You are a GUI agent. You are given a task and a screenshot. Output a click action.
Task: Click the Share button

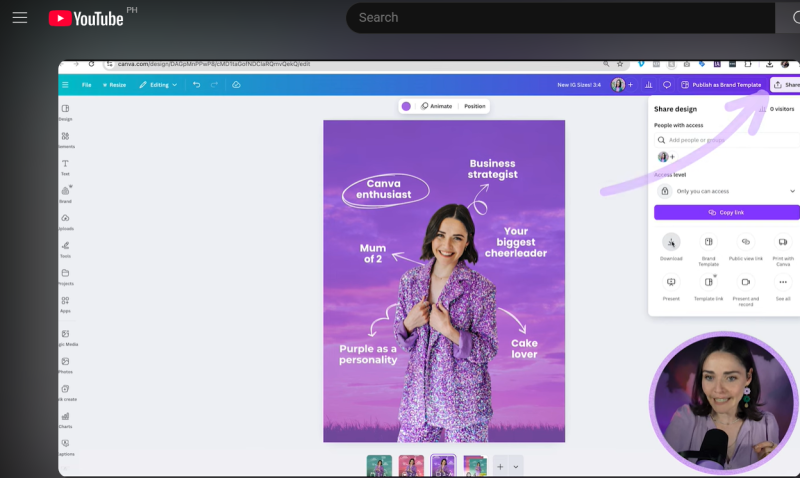point(786,85)
